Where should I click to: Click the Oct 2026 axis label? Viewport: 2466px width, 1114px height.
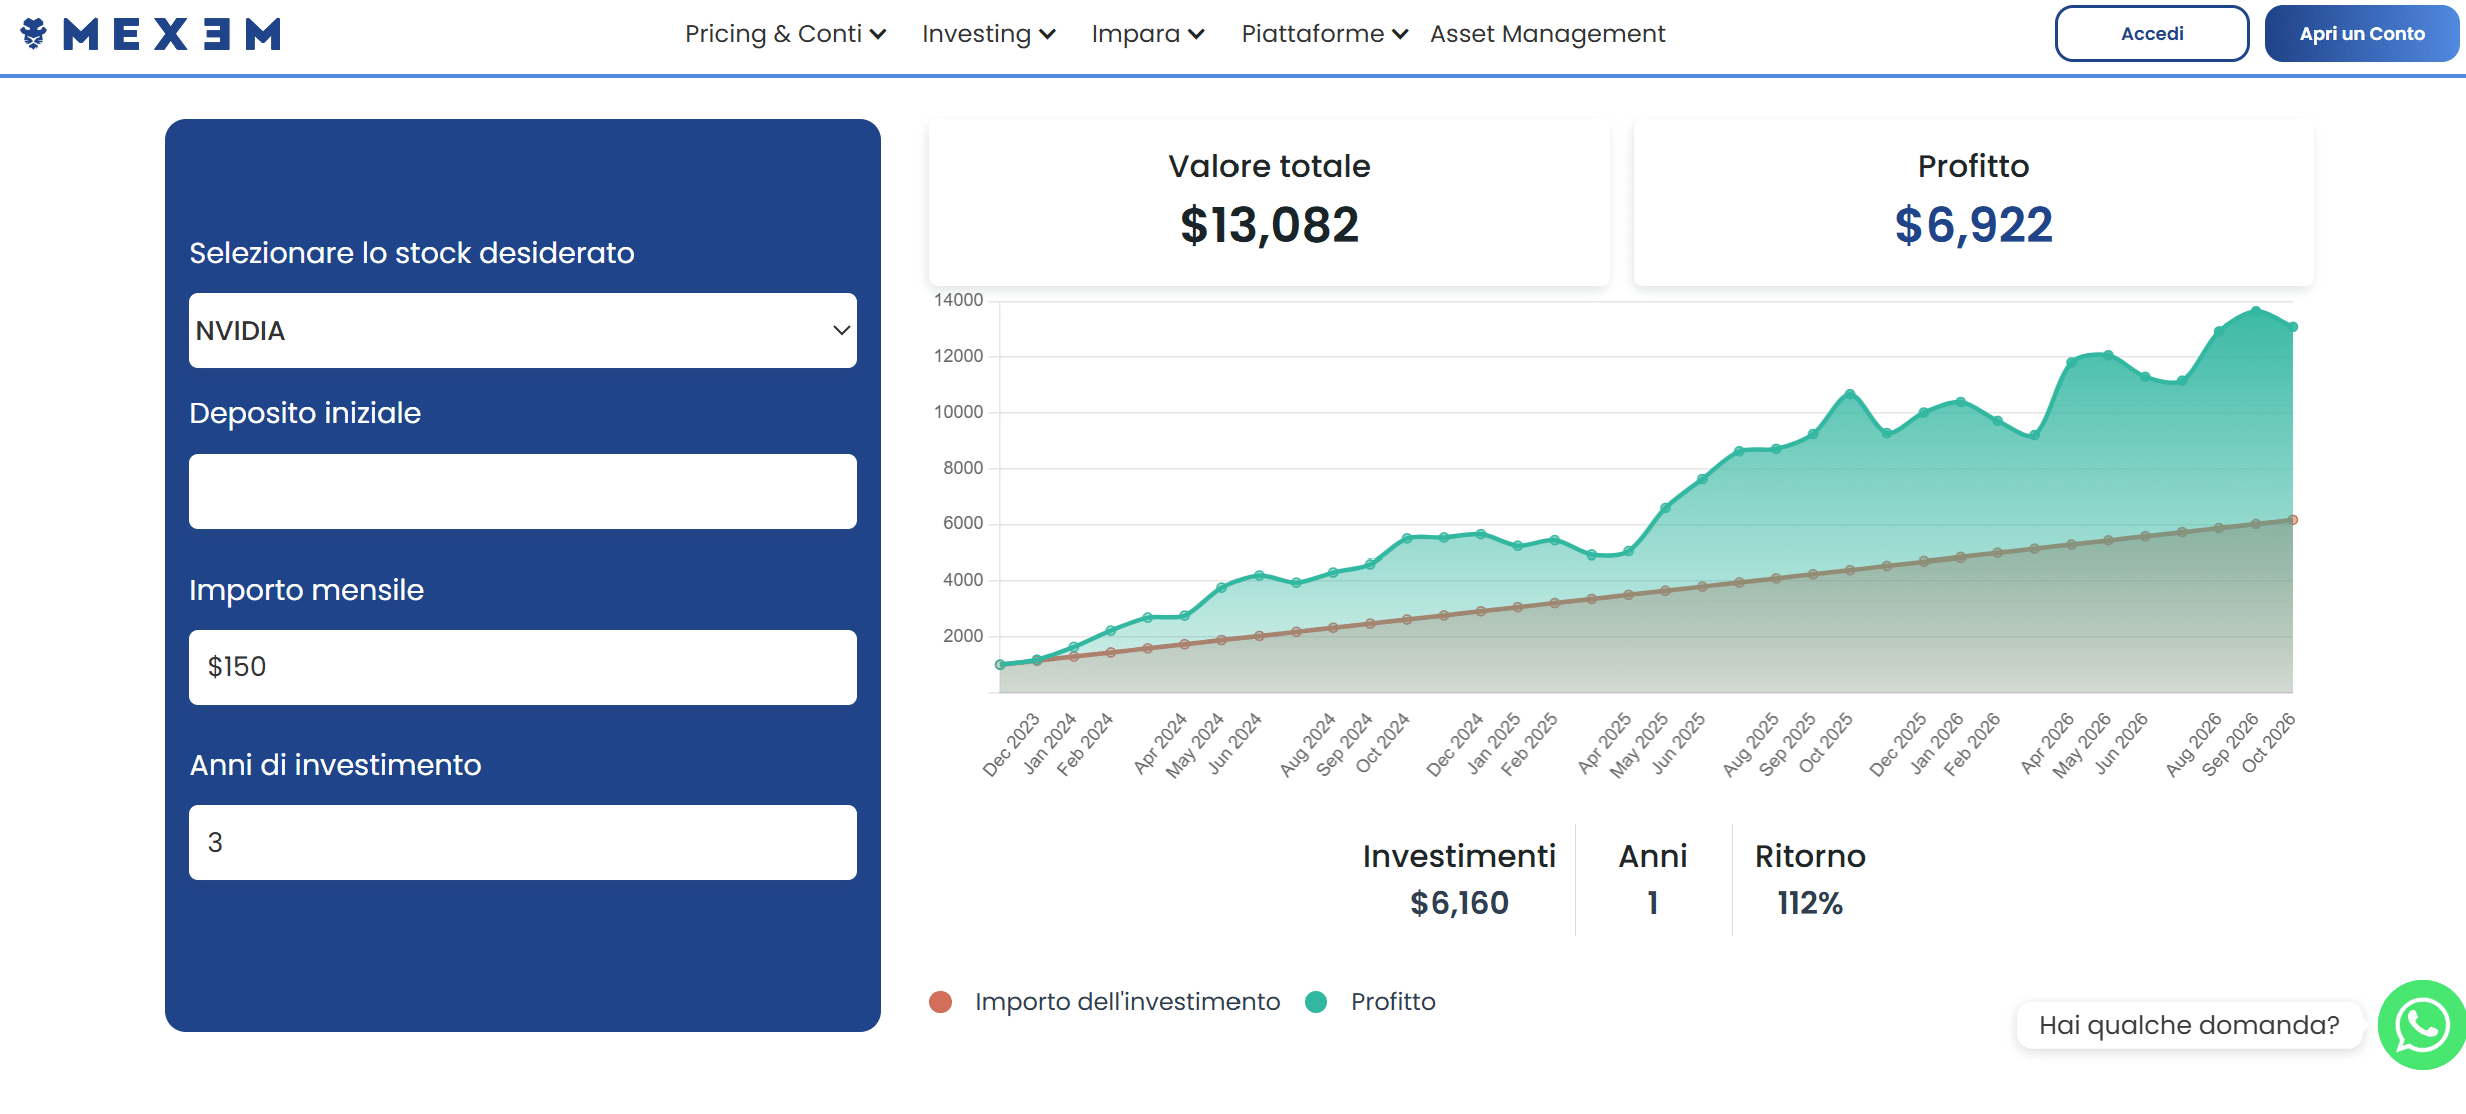(x=2268, y=744)
